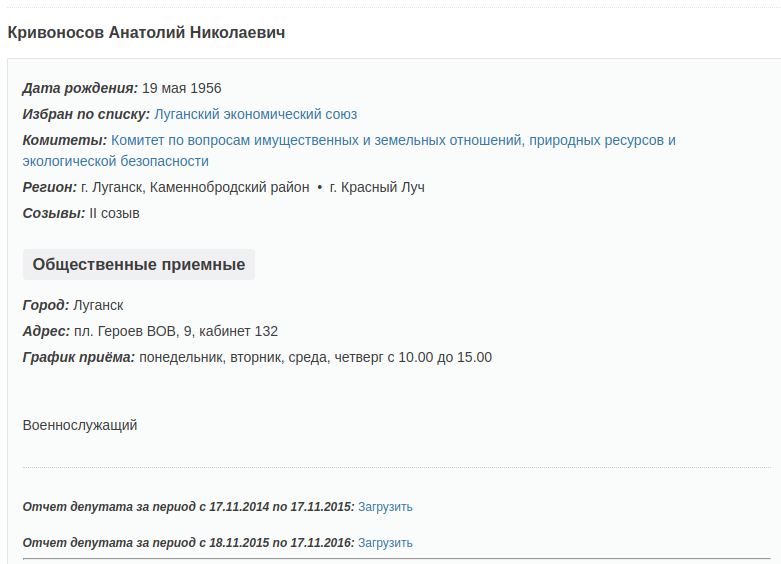The width and height of the screenshot is (781, 564).
Task: Click the Общественные приемные section header
Action: point(139,265)
